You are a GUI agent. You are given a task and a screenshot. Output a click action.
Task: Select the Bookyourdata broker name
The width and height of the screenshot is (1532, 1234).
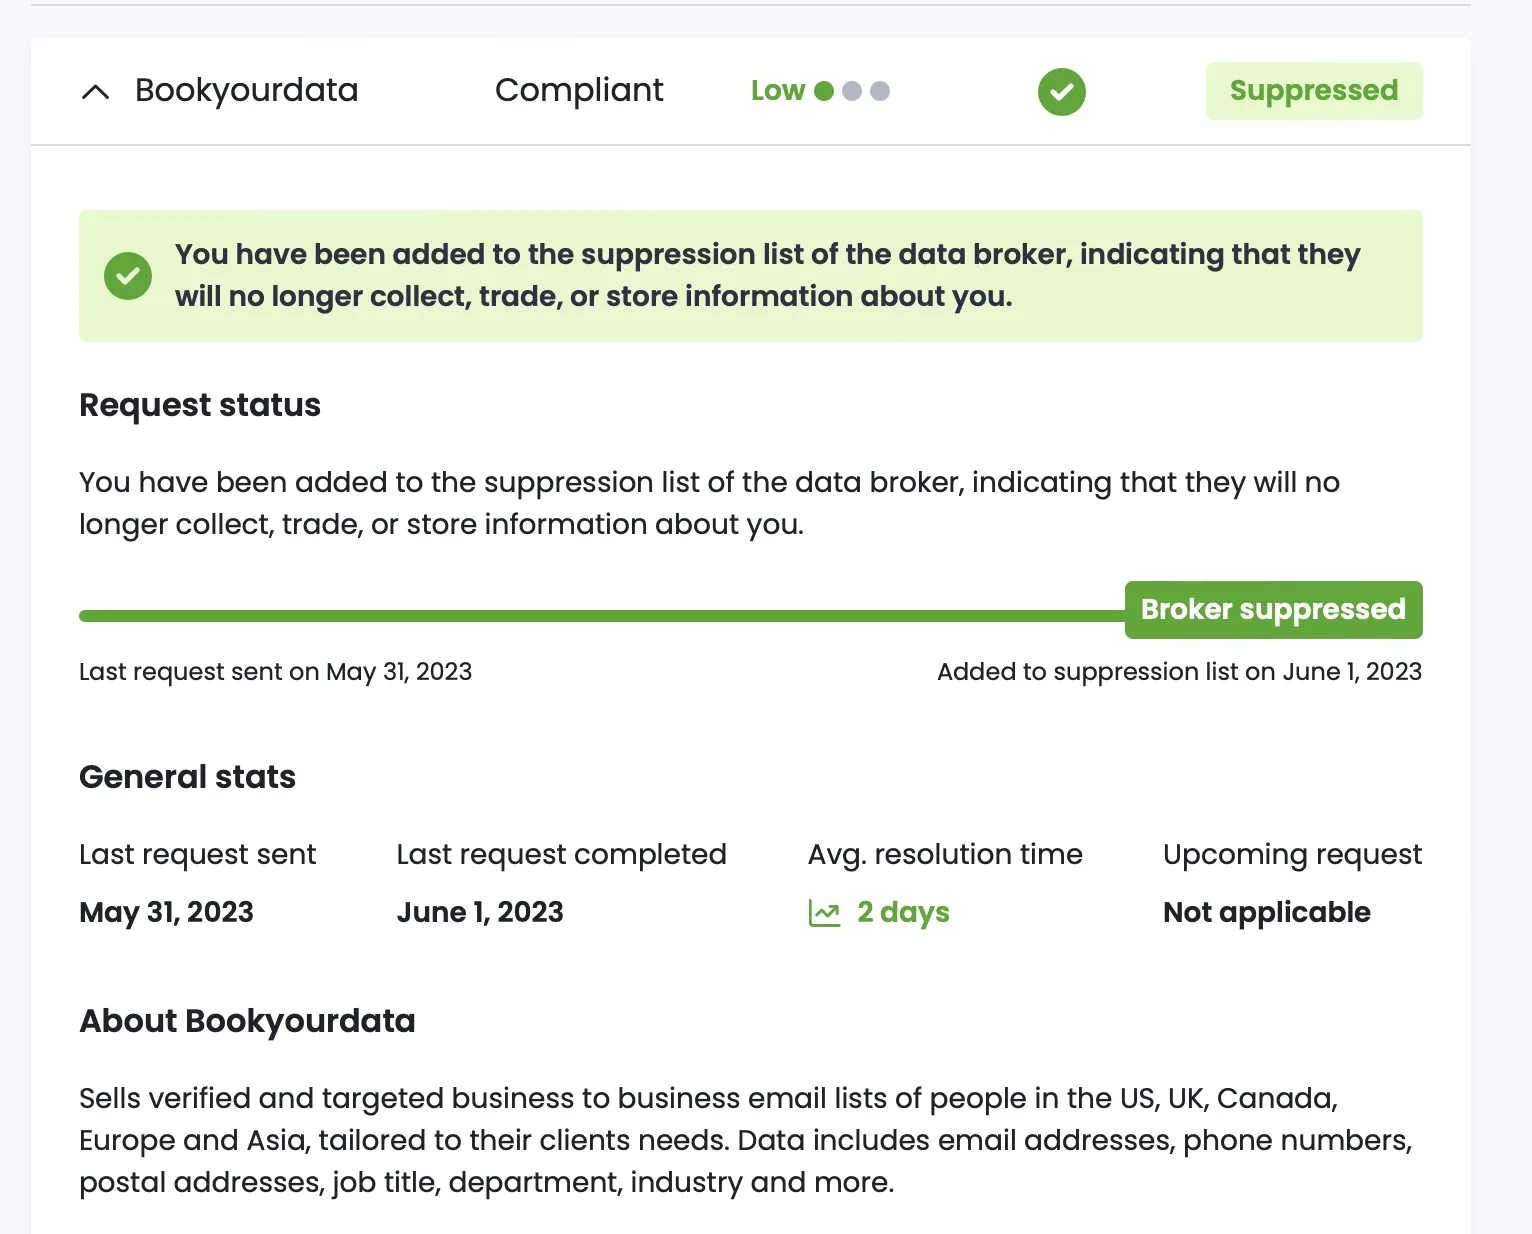pos(246,90)
